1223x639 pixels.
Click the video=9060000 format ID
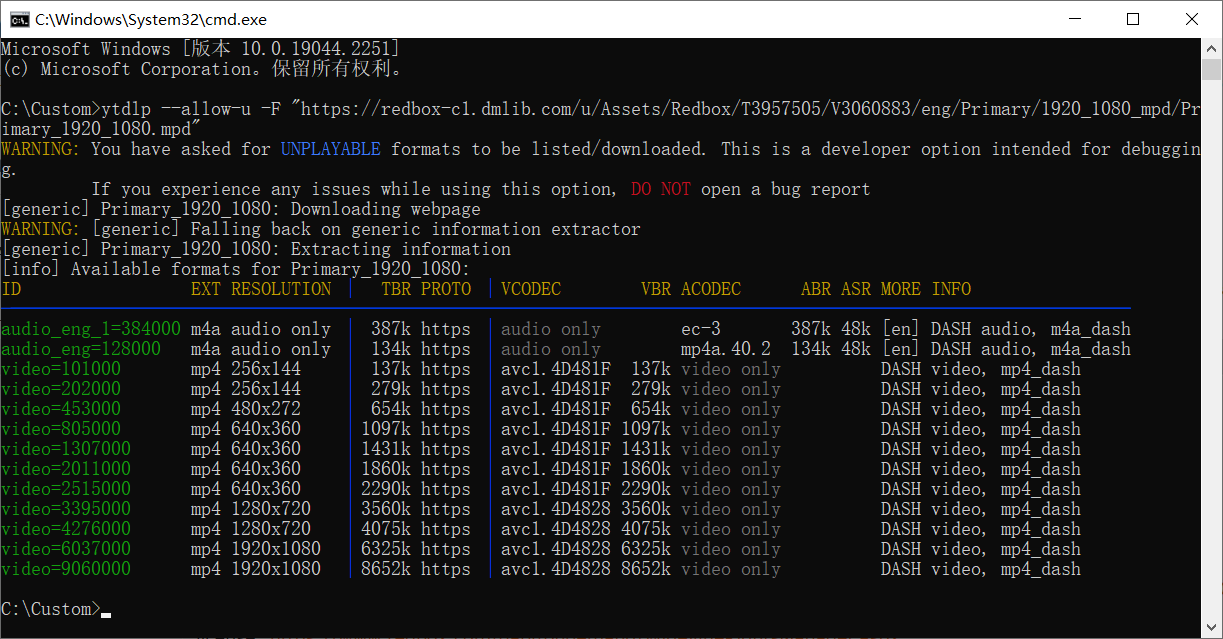tap(66, 569)
